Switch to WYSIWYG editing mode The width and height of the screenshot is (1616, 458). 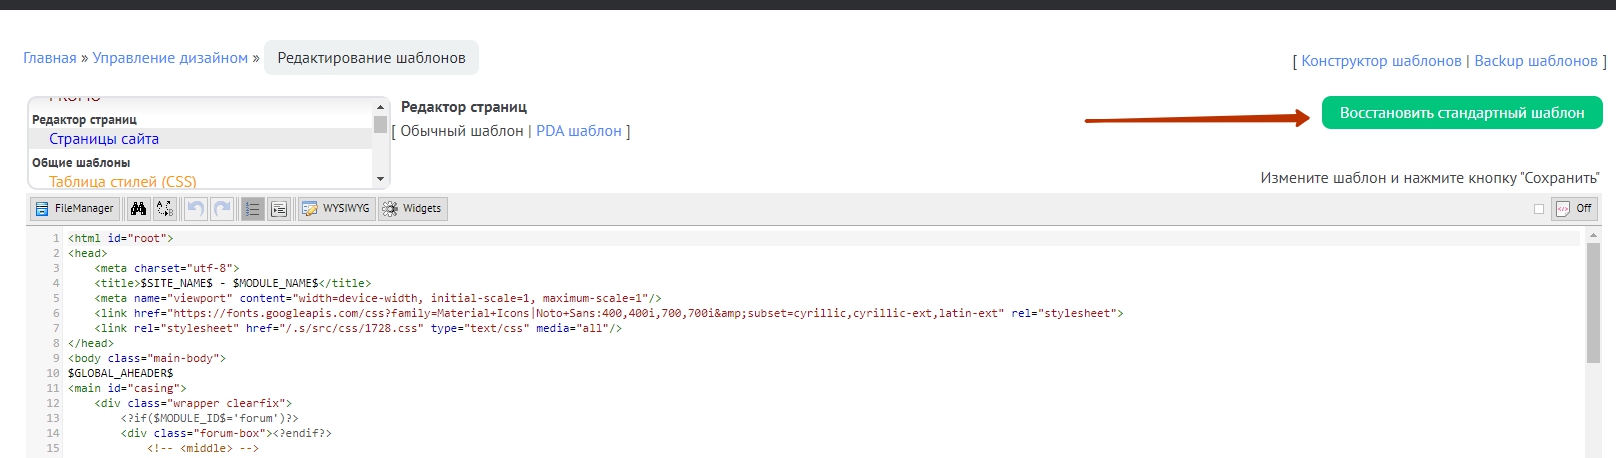coord(336,209)
